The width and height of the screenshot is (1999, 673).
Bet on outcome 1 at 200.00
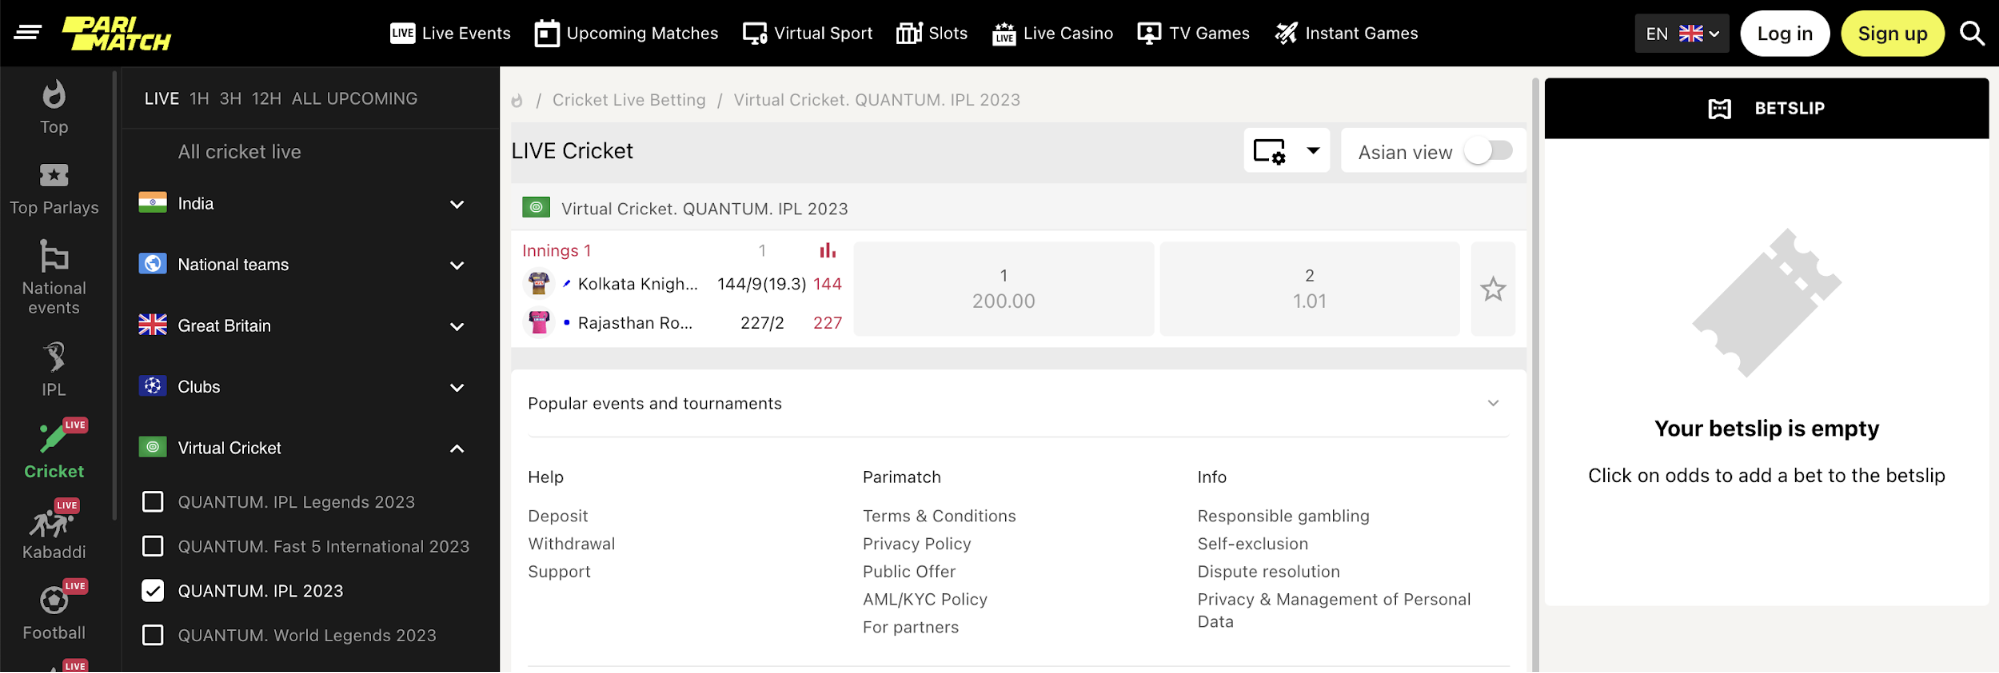click(x=1004, y=289)
